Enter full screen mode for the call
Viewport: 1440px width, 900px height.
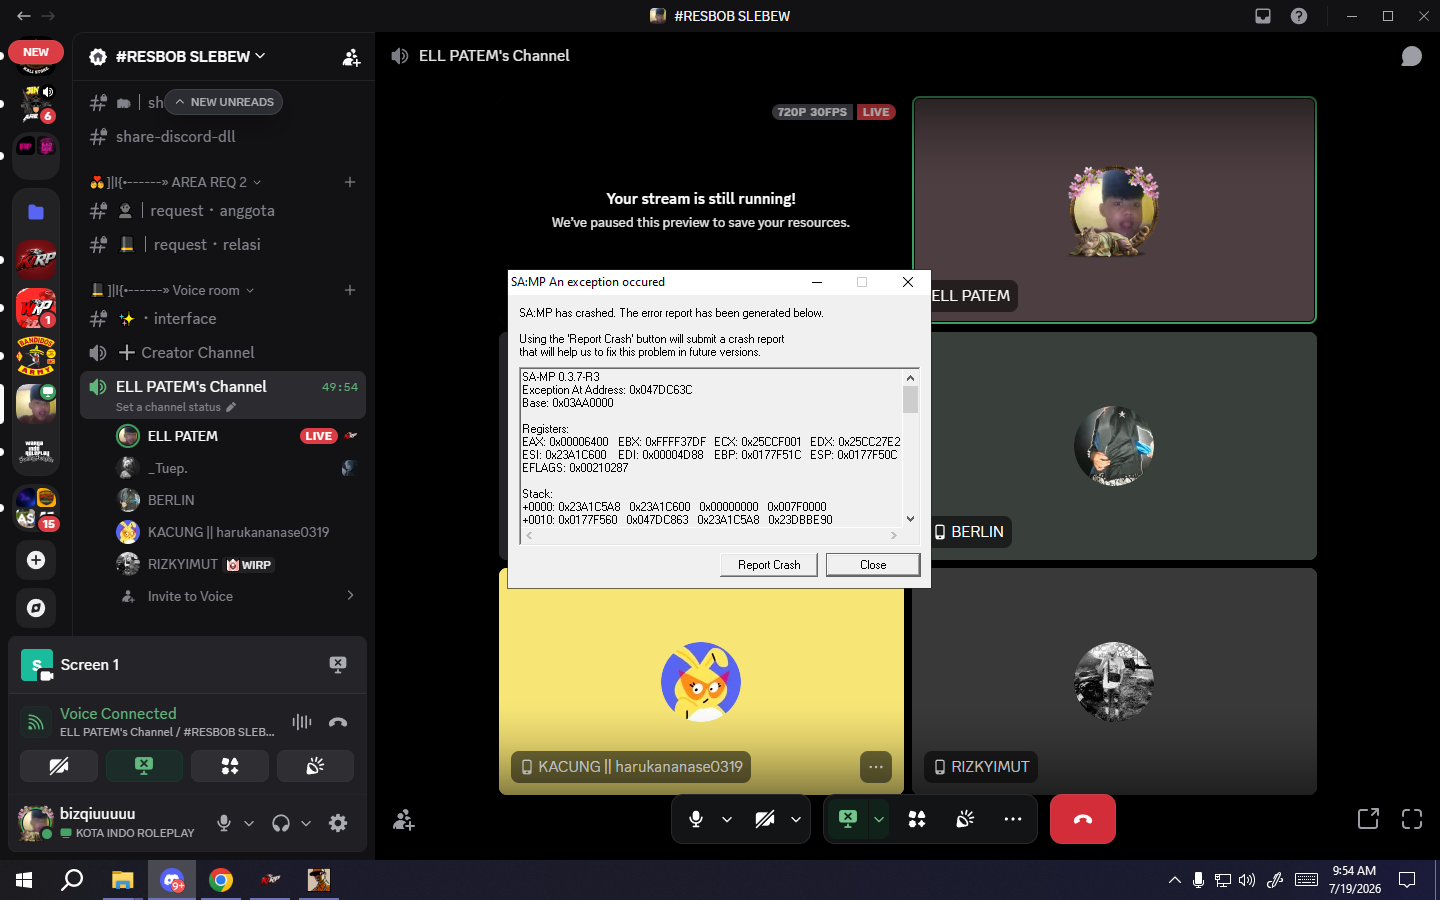click(x=1412, y=819)
